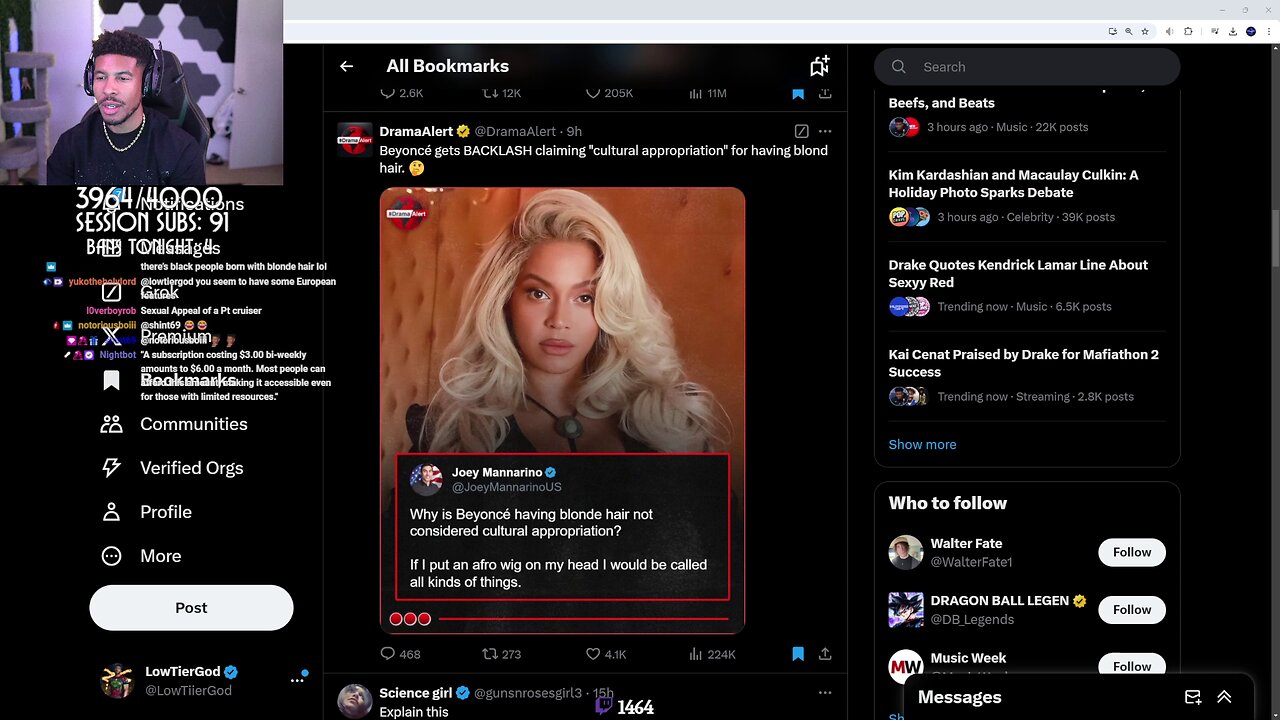This screenshot has width=1280, height=720.
Task: Click the DramaAlert display name
Action: tap(417, 131)
